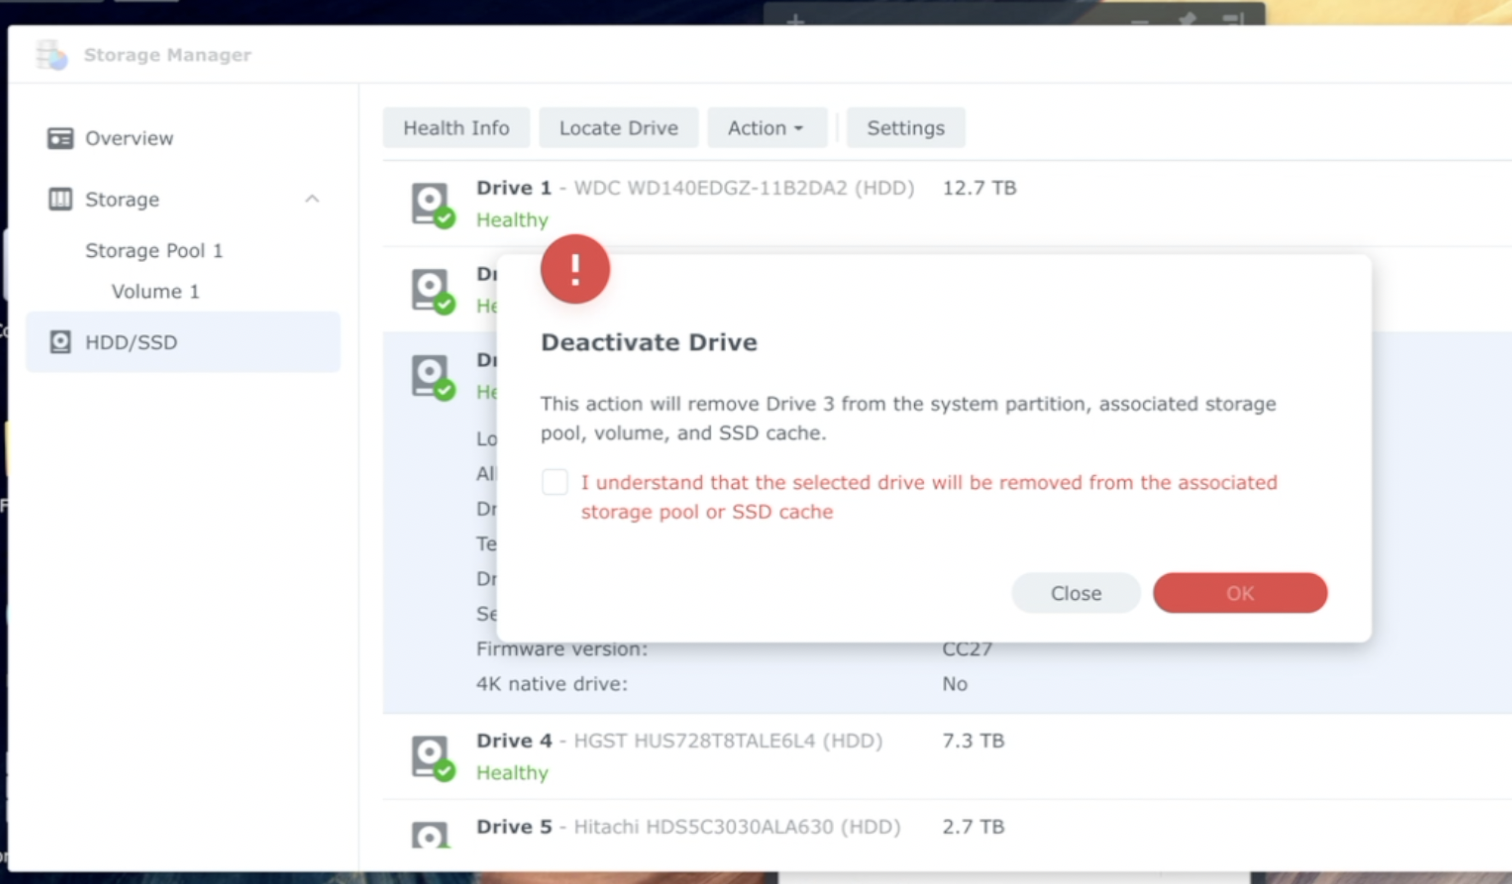Click the Storage section icon
The height and width of the screenshot is (884, 1512).
tap(60, 199)
